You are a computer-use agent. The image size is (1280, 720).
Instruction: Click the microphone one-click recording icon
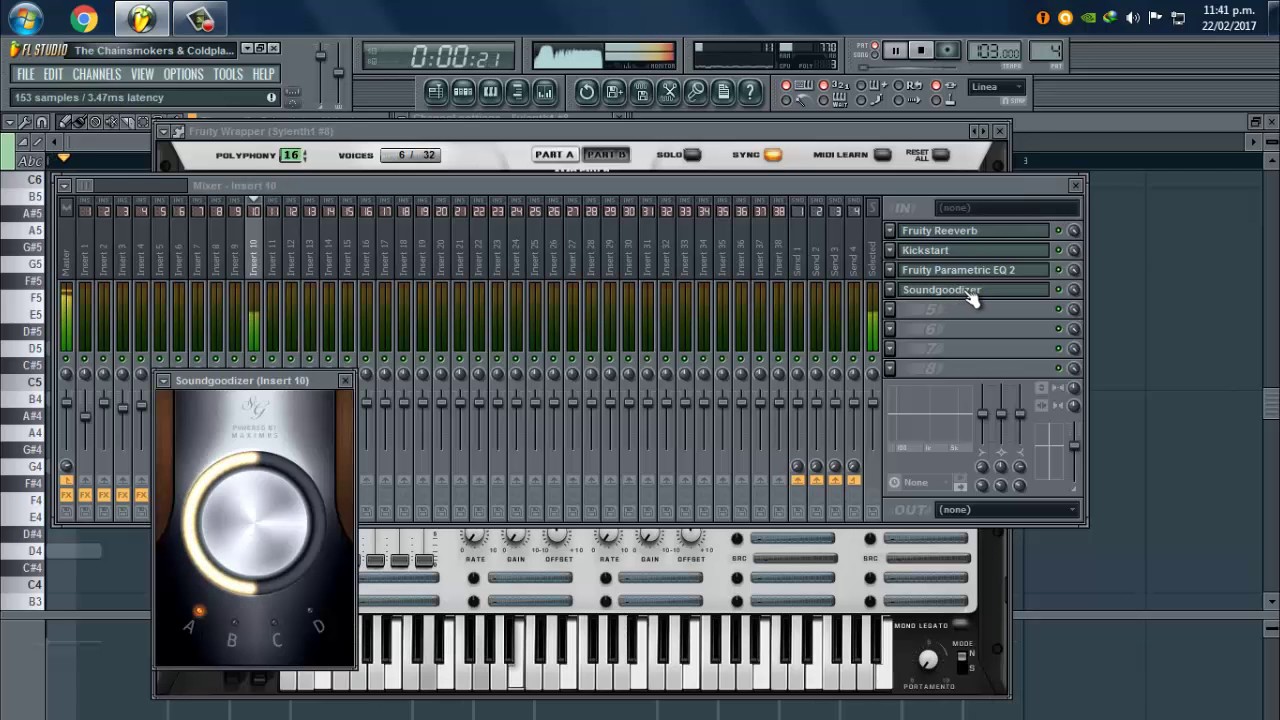(696, 92)
